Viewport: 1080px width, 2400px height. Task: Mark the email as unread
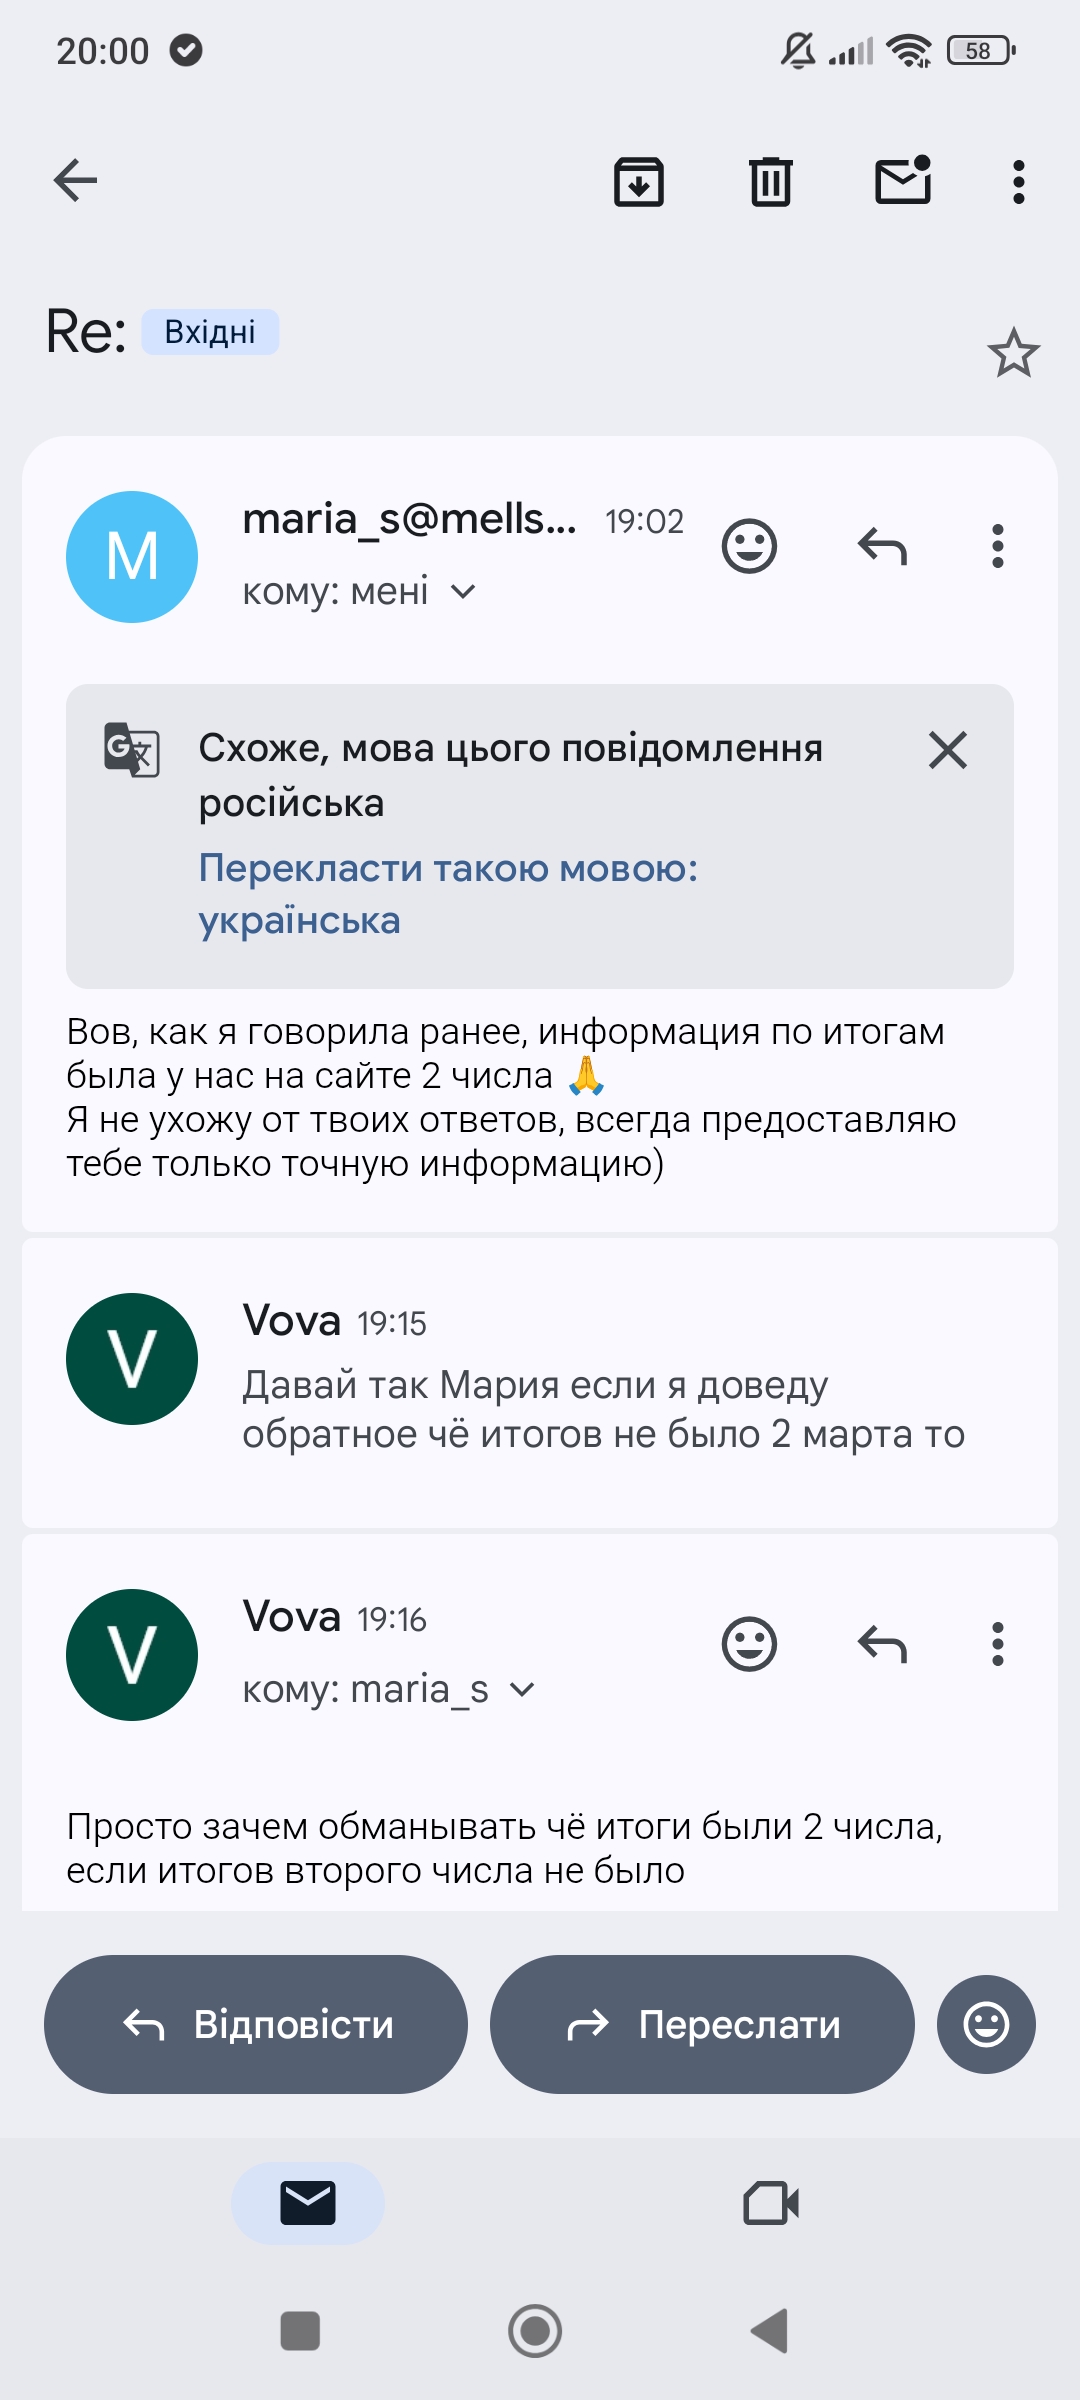click(x=904, y=181)
